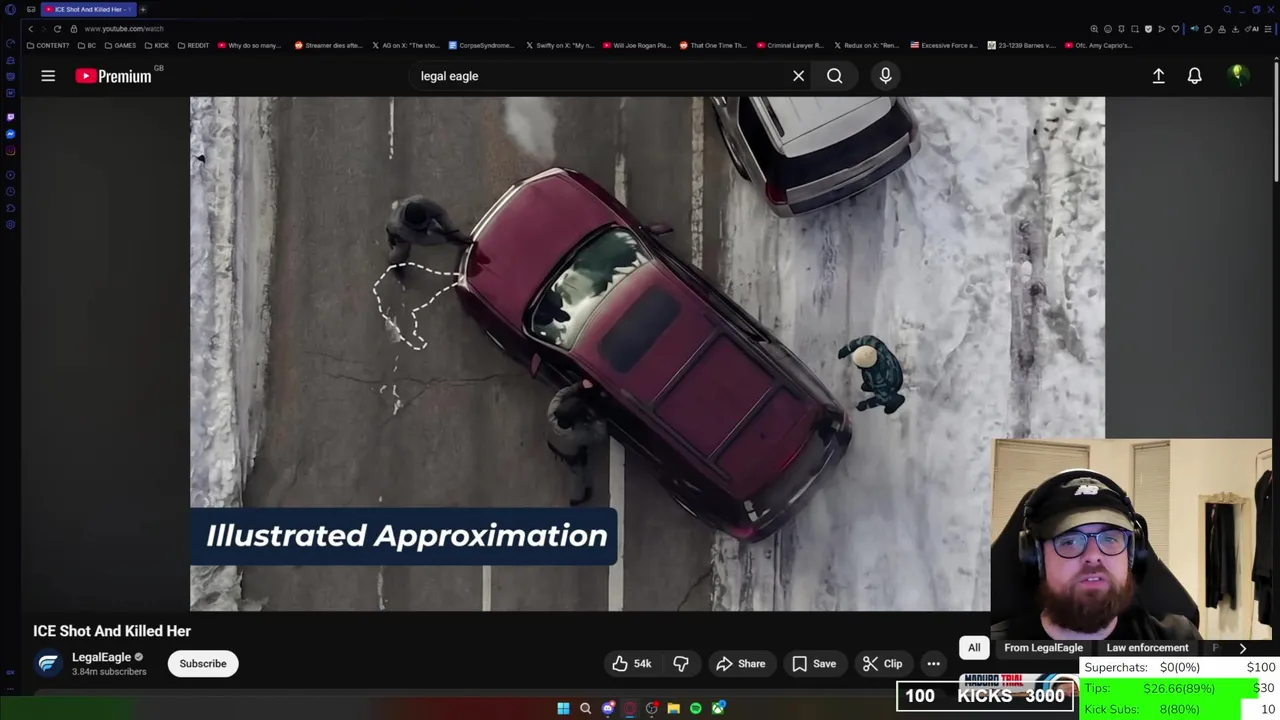The height and width of the screenshot is (720, 1280).
Task: Select 'Law enforcement' filter chip
Action: [1147, 648]
